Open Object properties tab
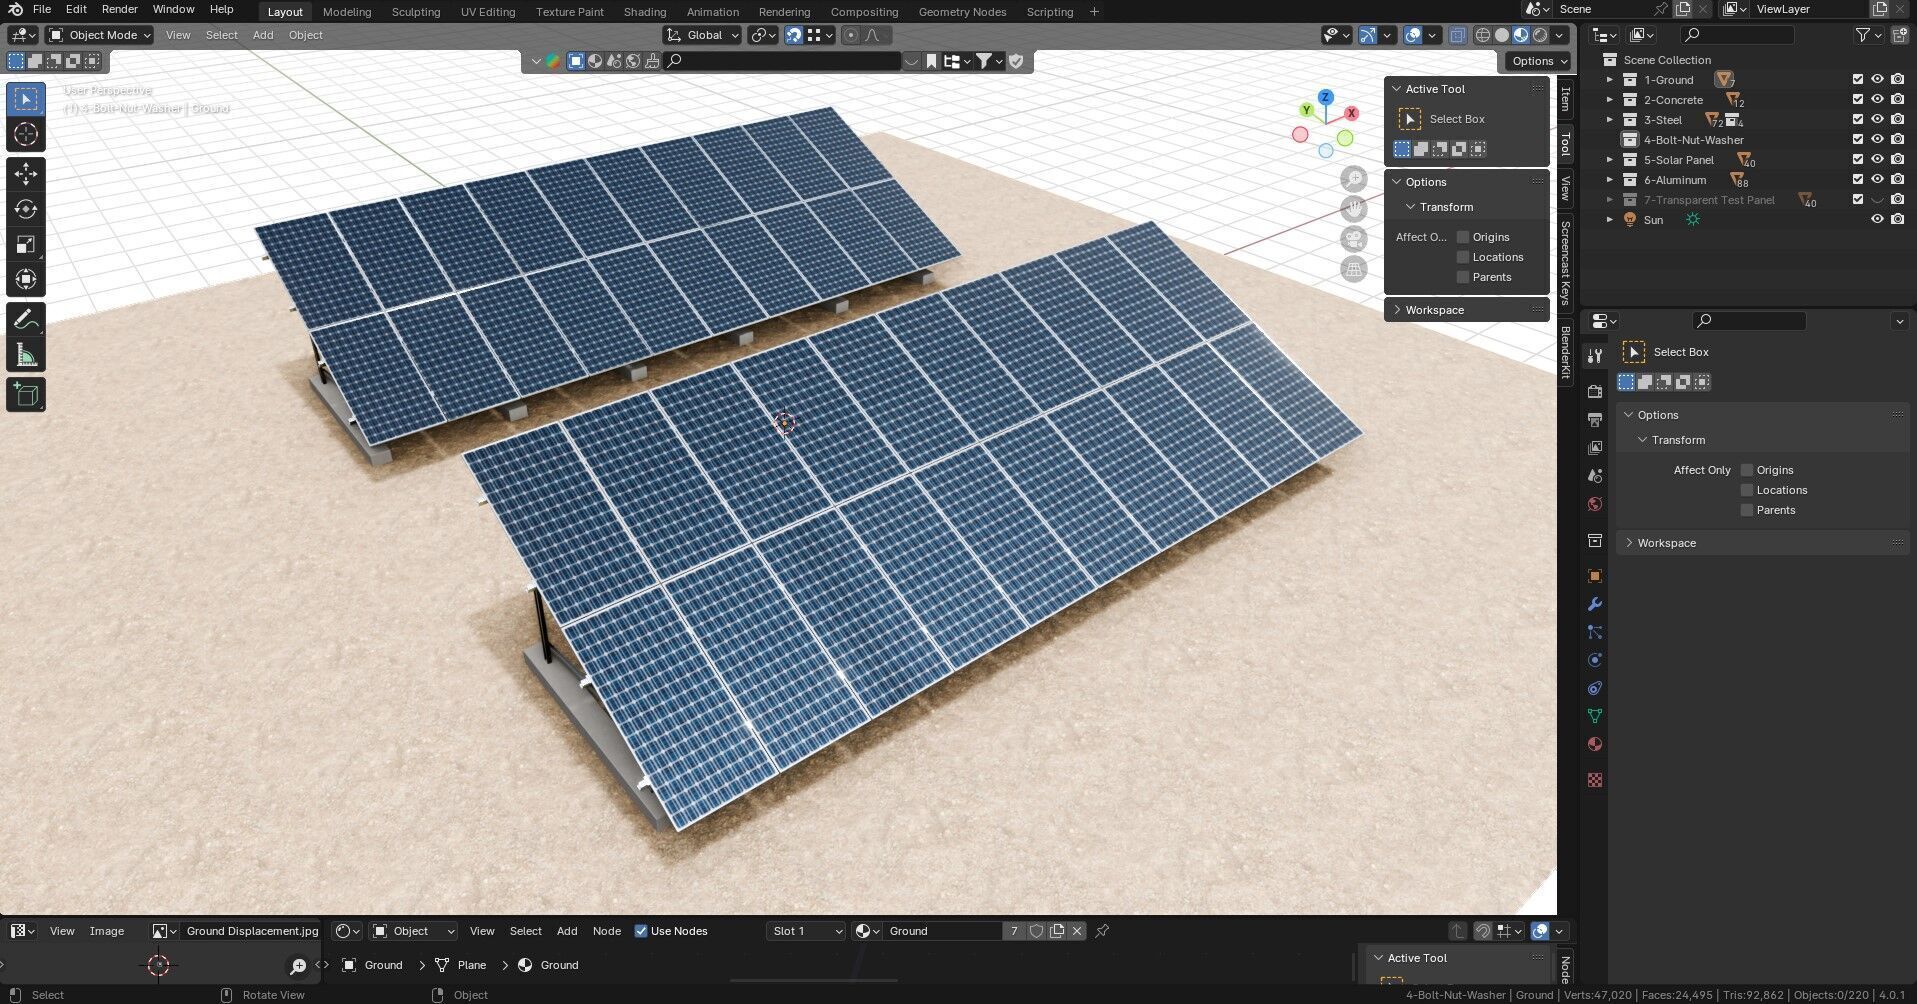 [x=1595, y=576]
